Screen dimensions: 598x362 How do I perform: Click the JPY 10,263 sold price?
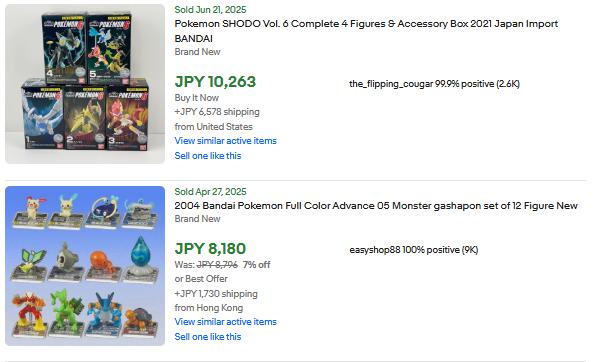tap(215, 82)
